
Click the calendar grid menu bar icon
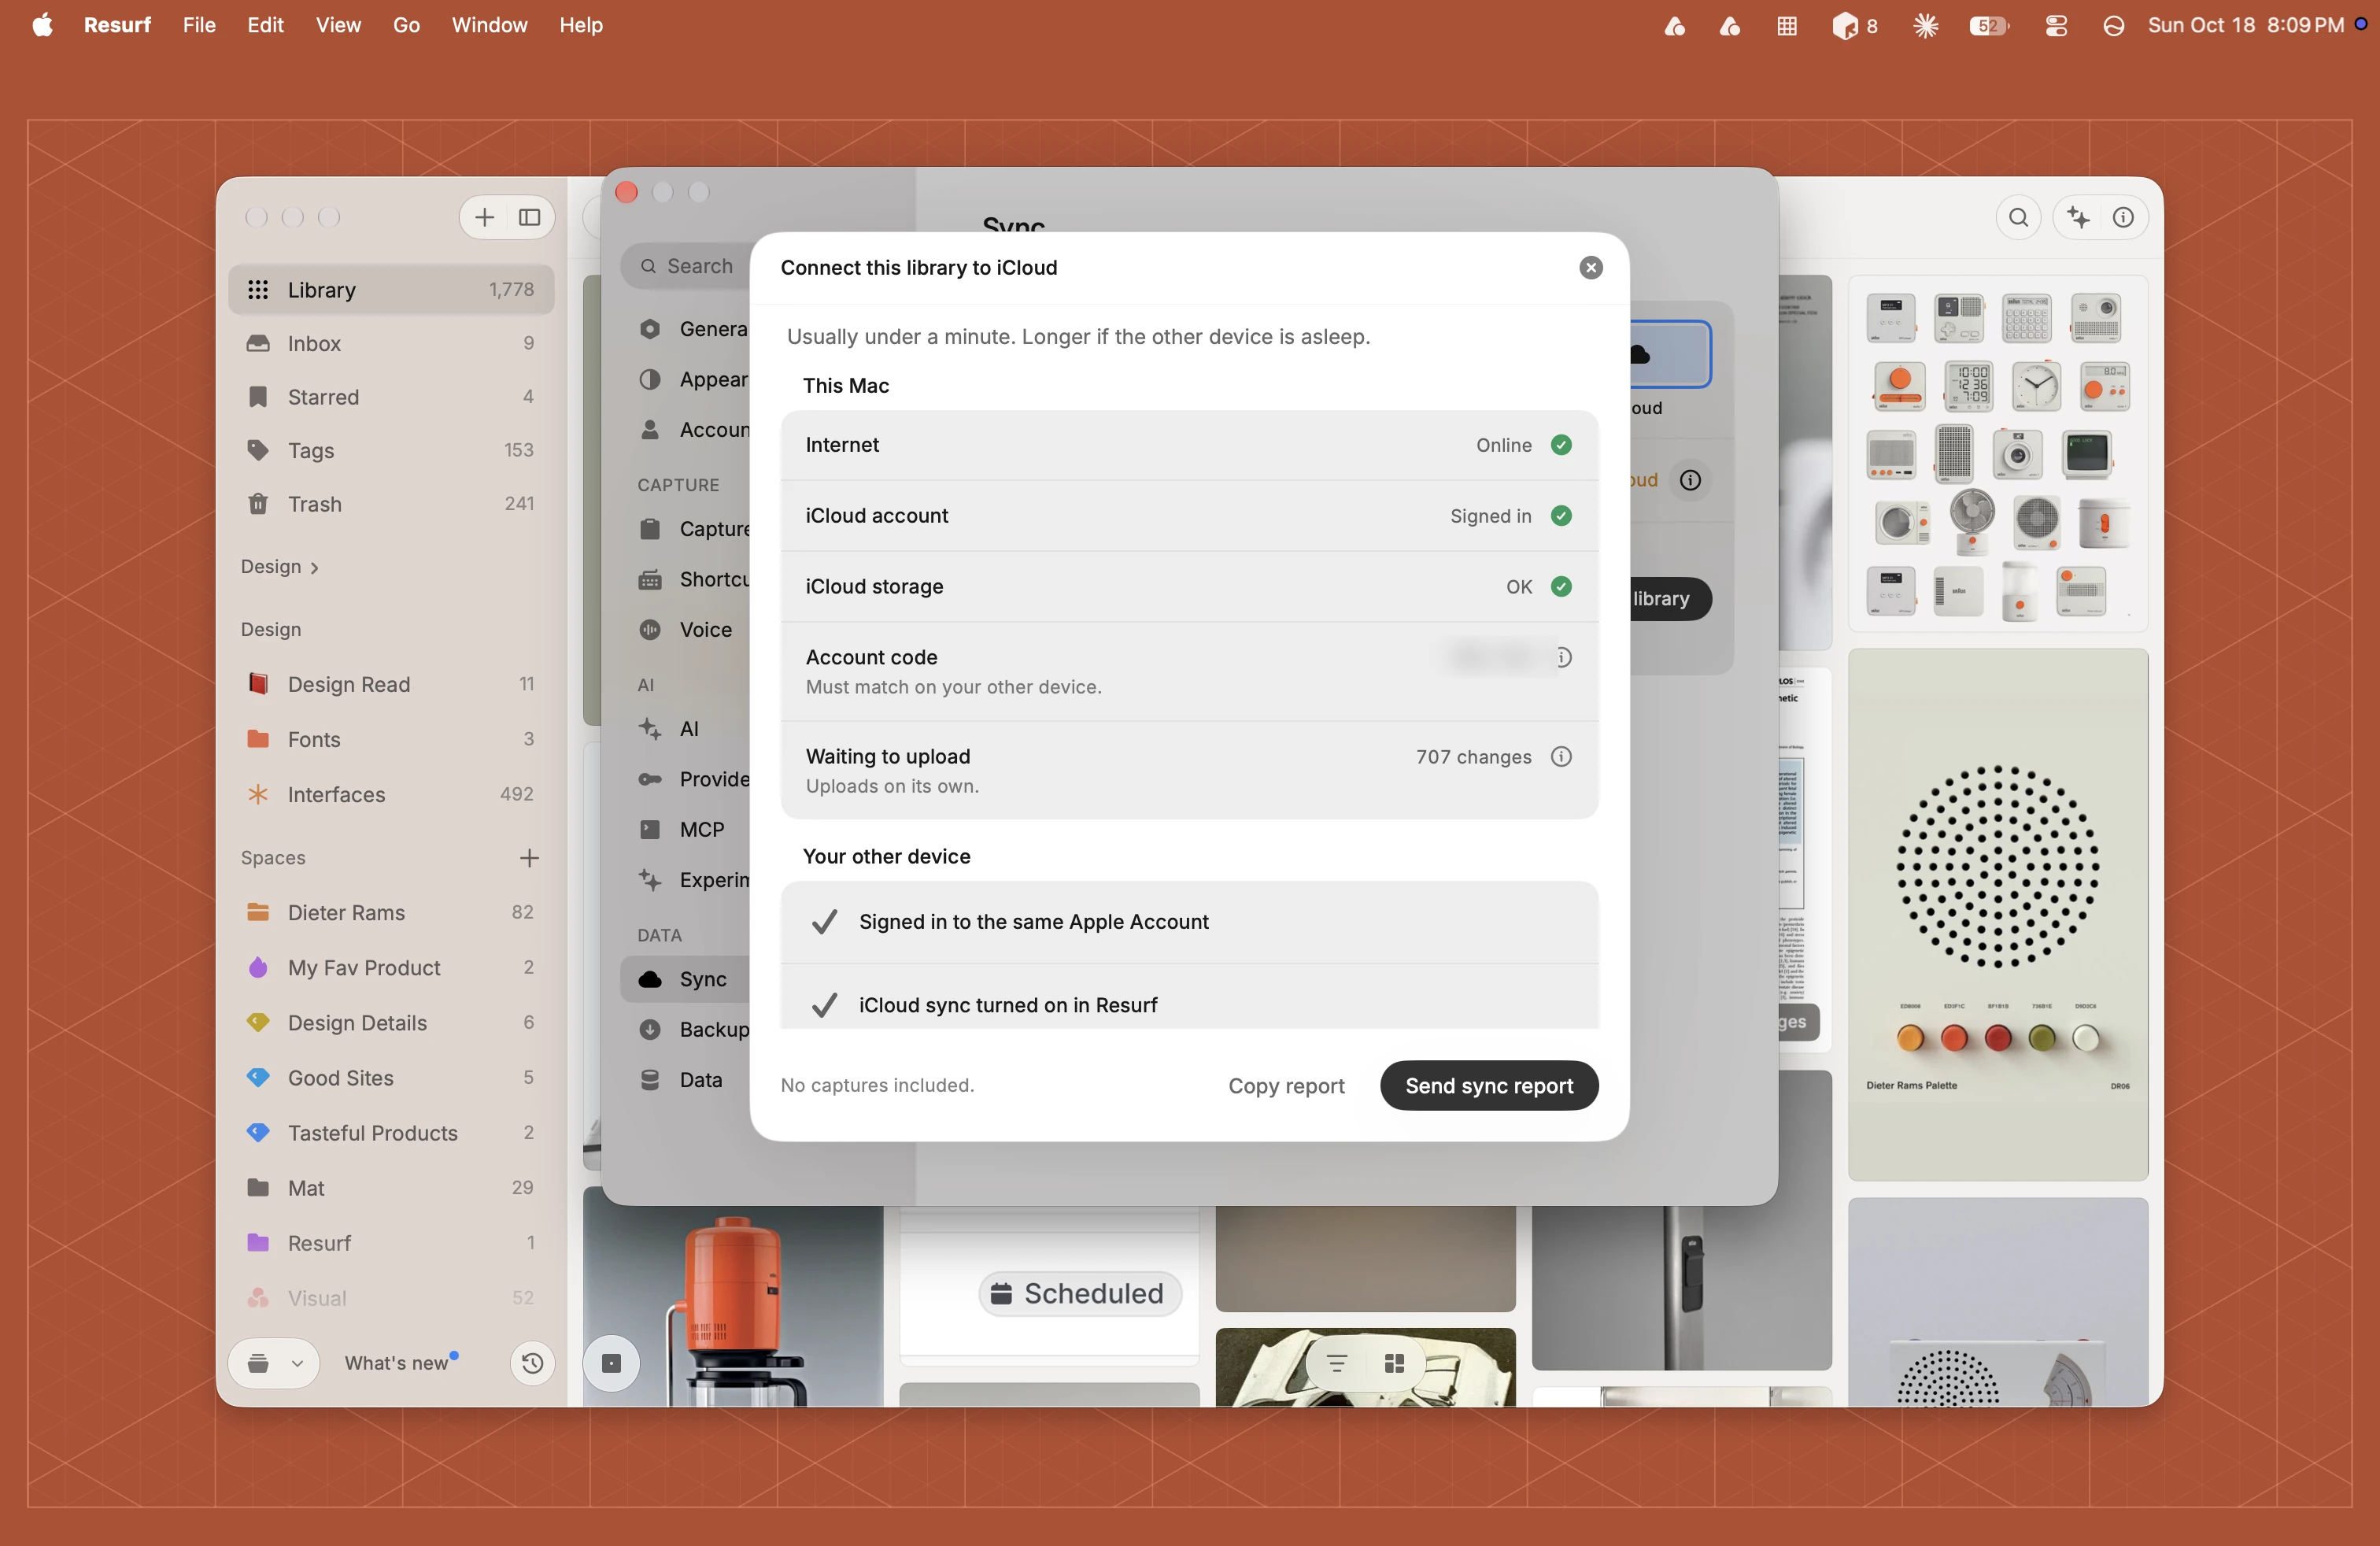click(1786, 26)
